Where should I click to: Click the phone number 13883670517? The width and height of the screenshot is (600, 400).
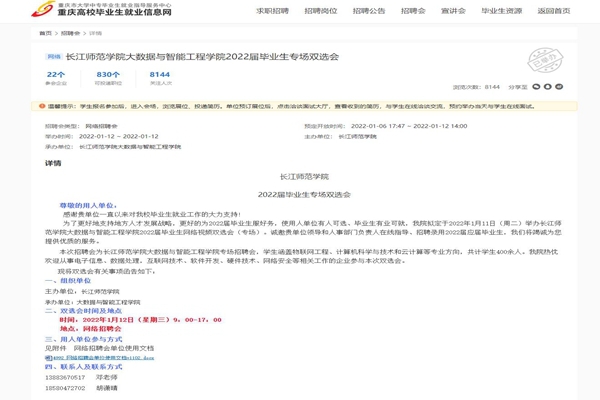point(65,377)
